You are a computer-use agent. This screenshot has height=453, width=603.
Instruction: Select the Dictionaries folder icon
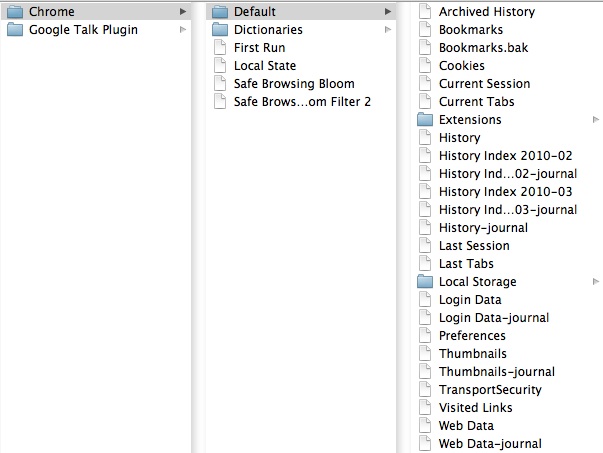(x=220, y=30)
